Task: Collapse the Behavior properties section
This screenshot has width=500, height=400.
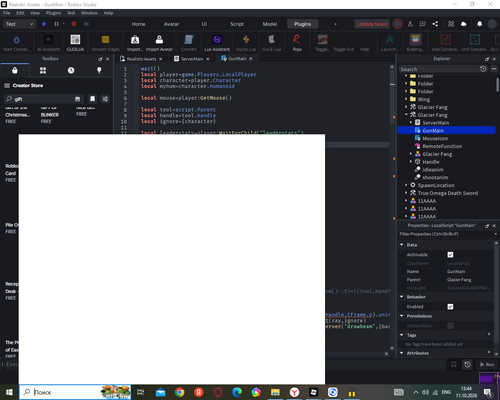Action: click(x=402, y=297)
